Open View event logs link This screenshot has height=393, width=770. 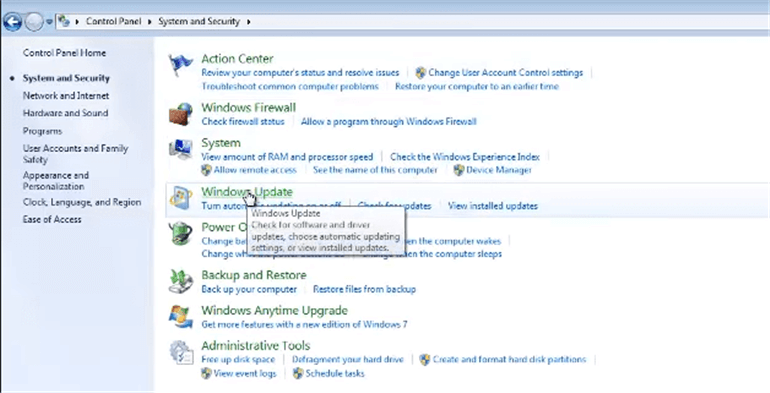coord(245,373)
